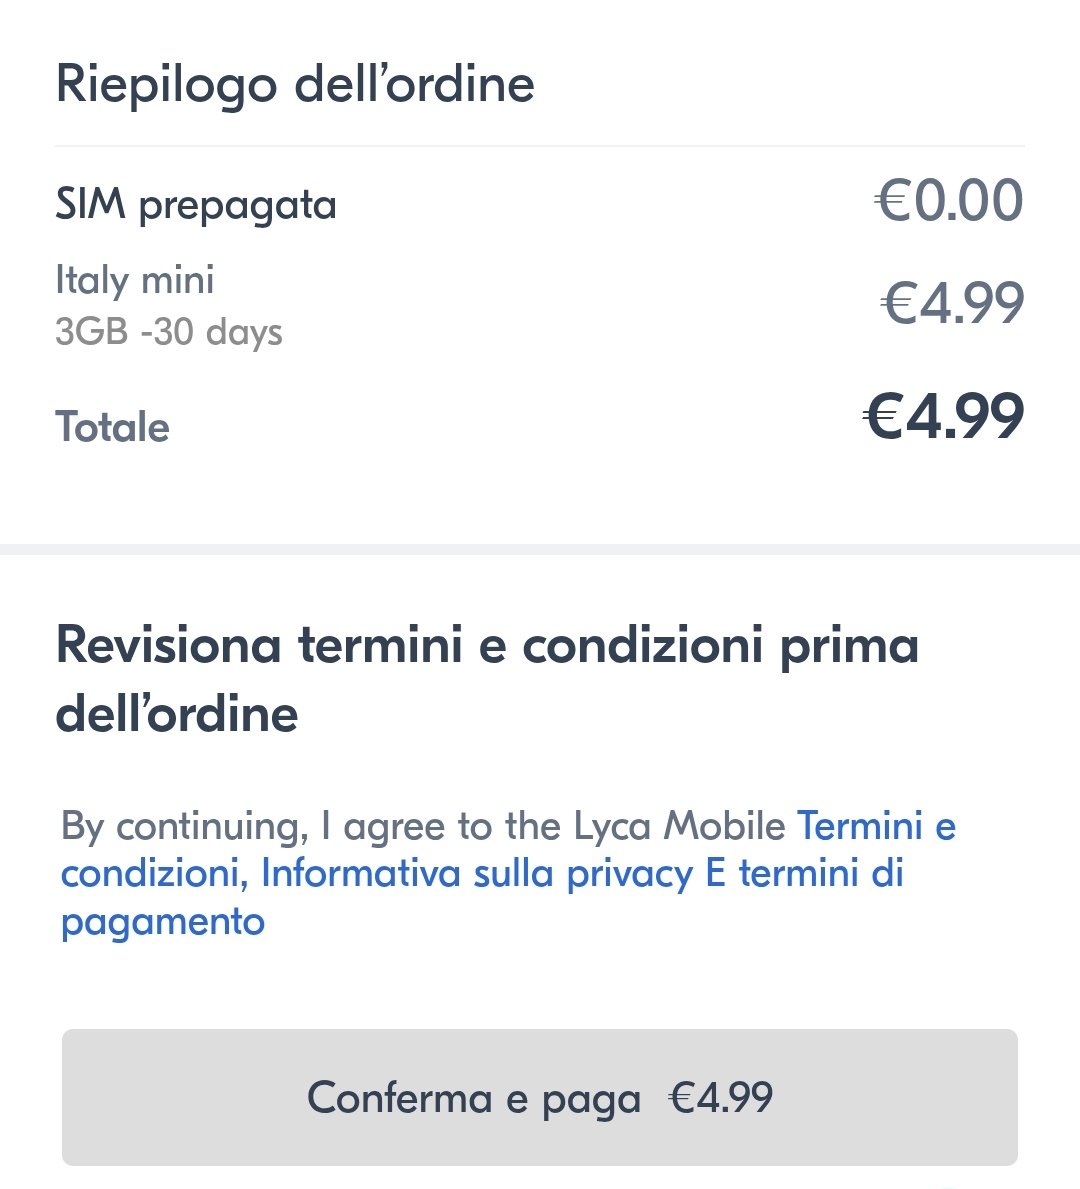This screenshot has width=1080, height=1189.
Task: Select the Italy mini plan name
Action: [x=135, y=280]
